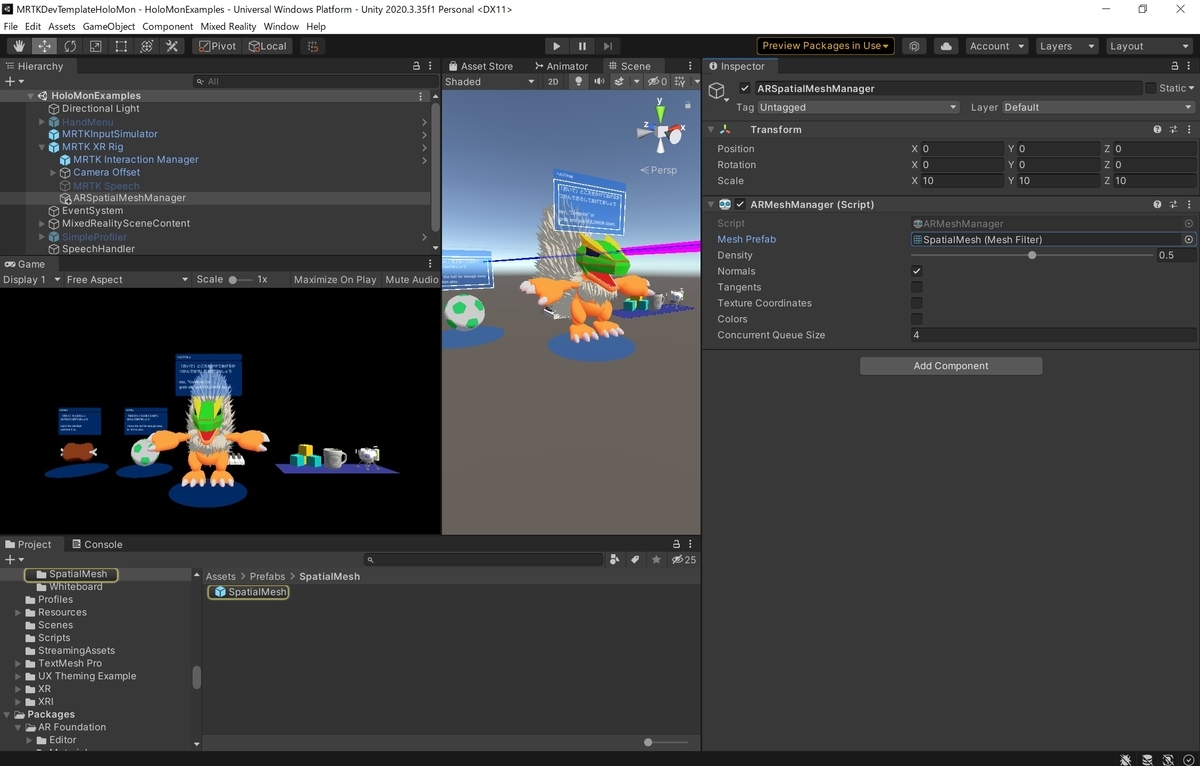Open object picker for Mesh Prefab
The height and width of the screenshot is (766, 1200).
click(x=1189, y=240)
